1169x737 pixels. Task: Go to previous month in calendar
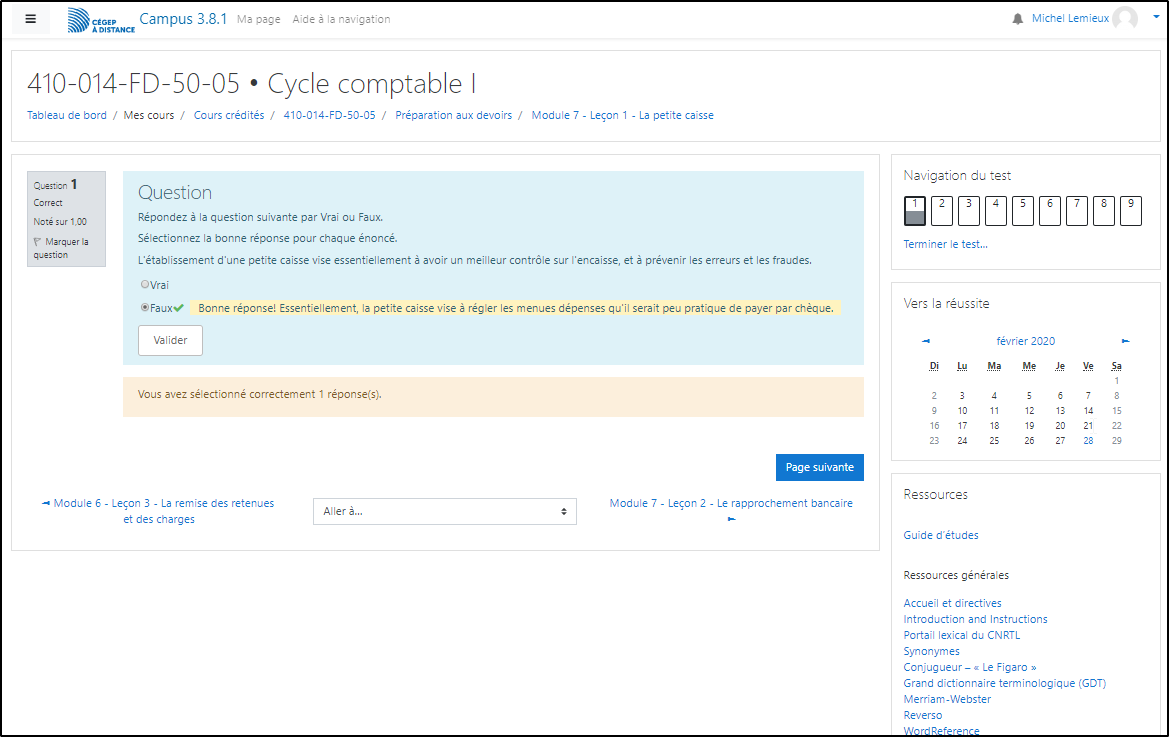coord(925,341)
